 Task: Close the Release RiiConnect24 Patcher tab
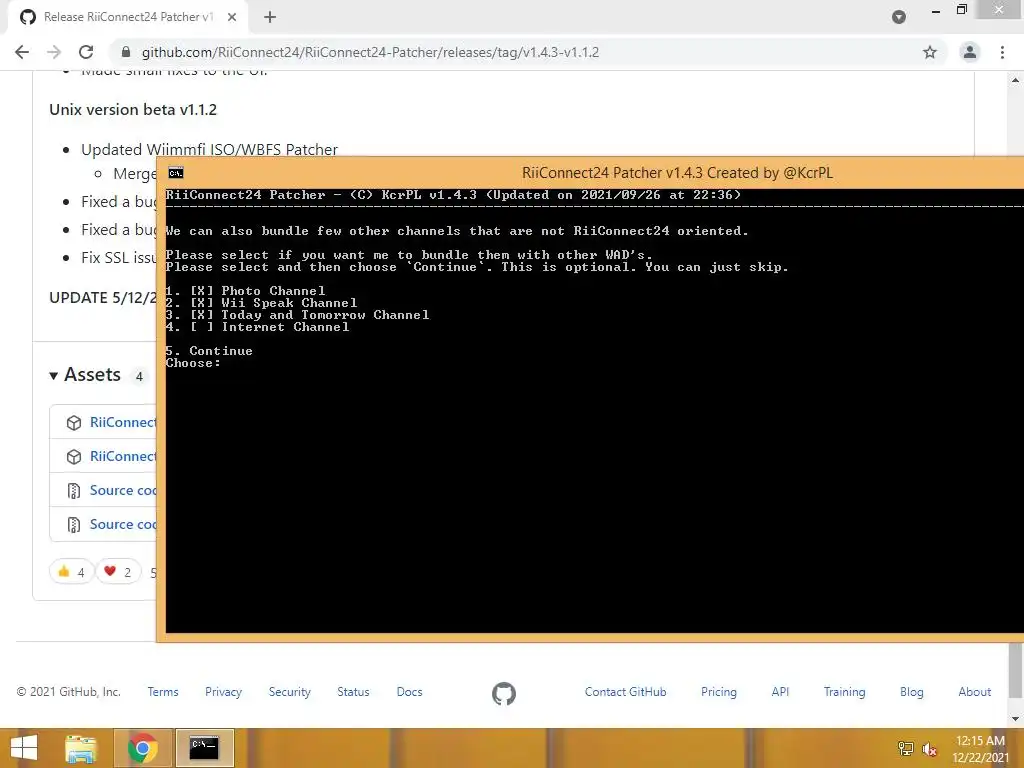(232, 17)
